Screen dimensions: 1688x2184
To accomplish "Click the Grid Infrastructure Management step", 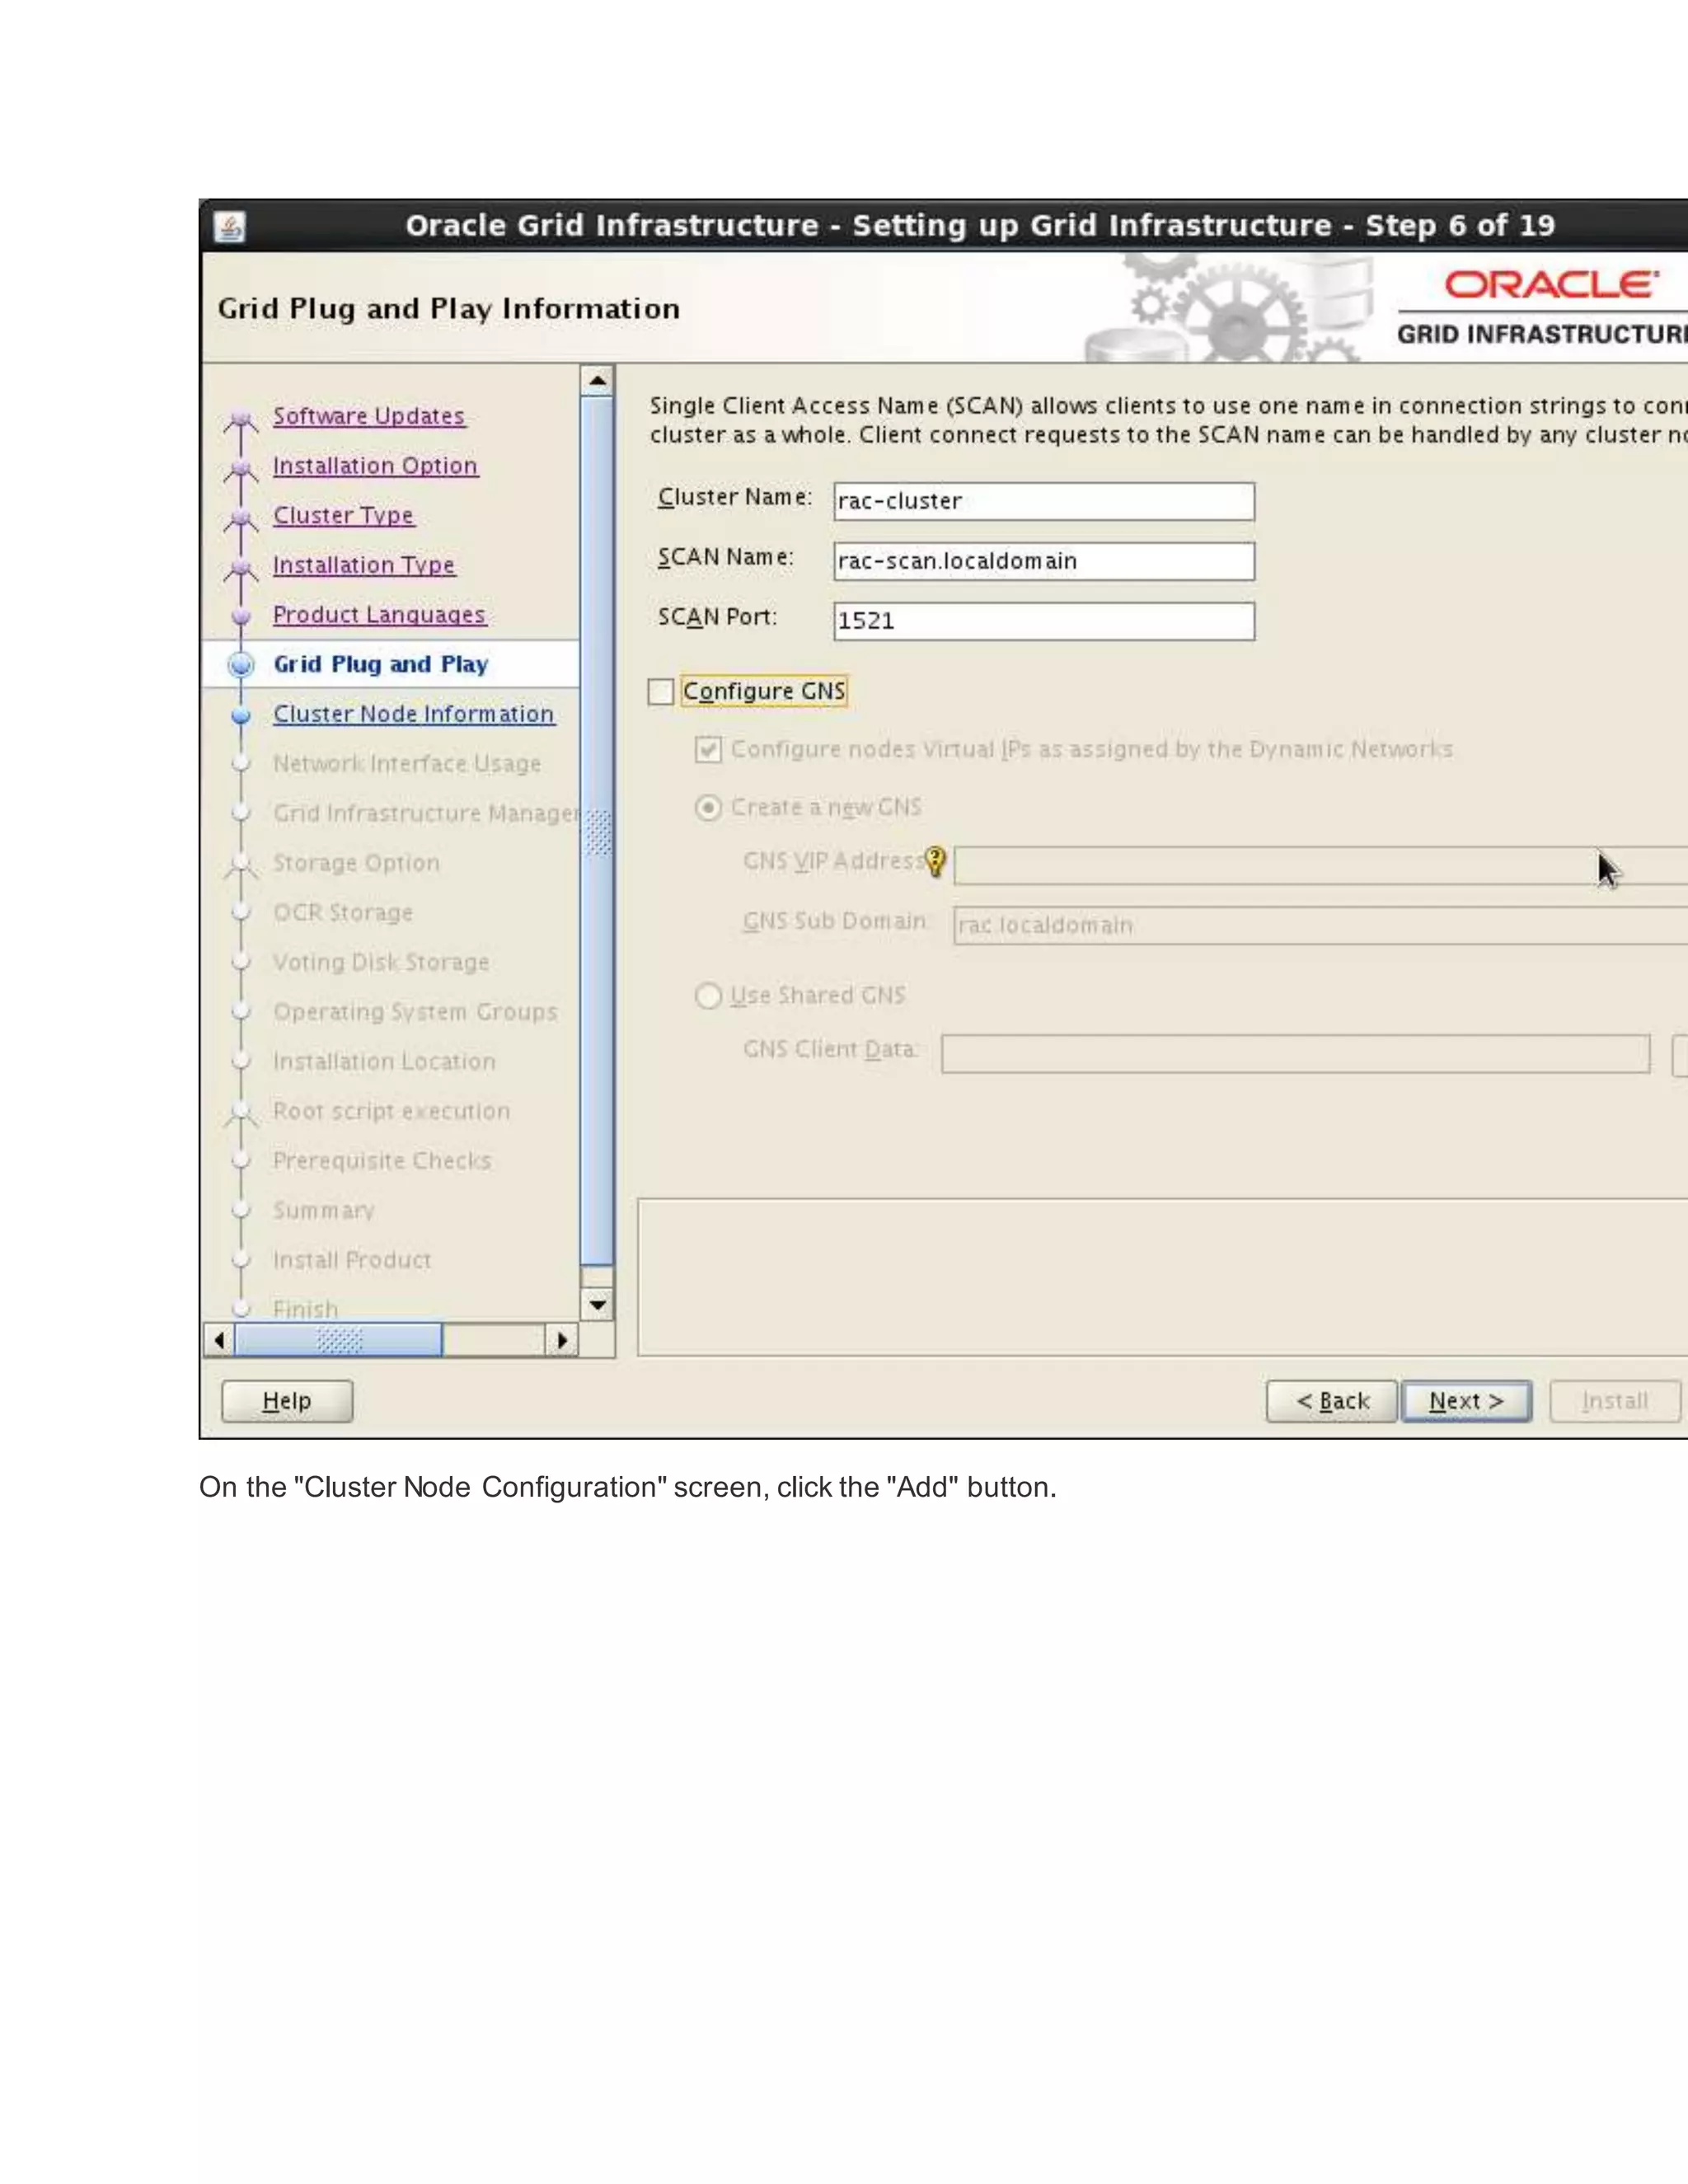I will pos(426,813).
